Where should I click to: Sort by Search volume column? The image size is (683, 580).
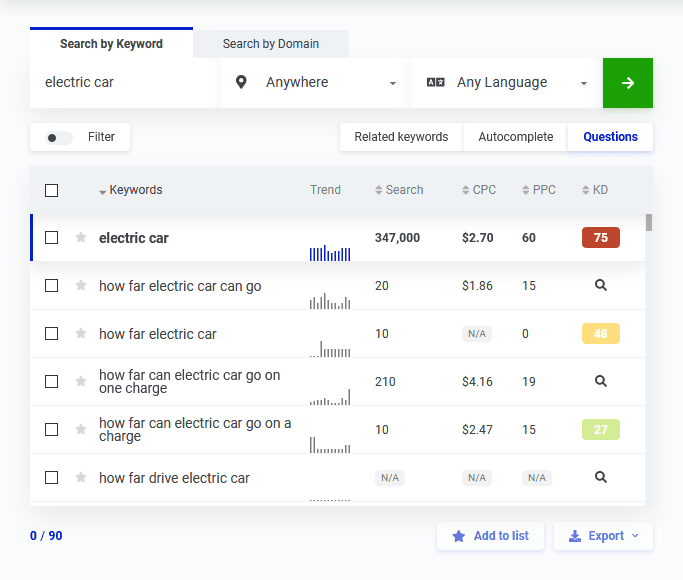click(399, 190)
